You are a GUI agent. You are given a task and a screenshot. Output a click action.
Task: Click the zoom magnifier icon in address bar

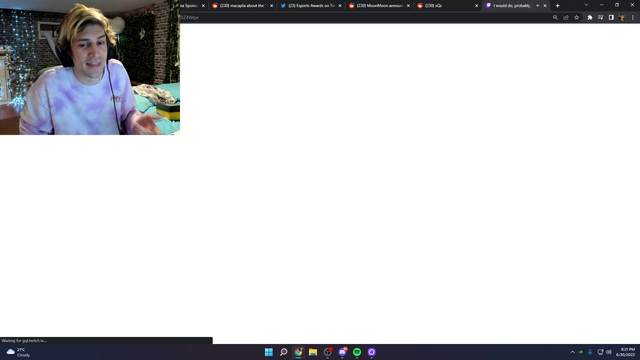coord(555,18)
